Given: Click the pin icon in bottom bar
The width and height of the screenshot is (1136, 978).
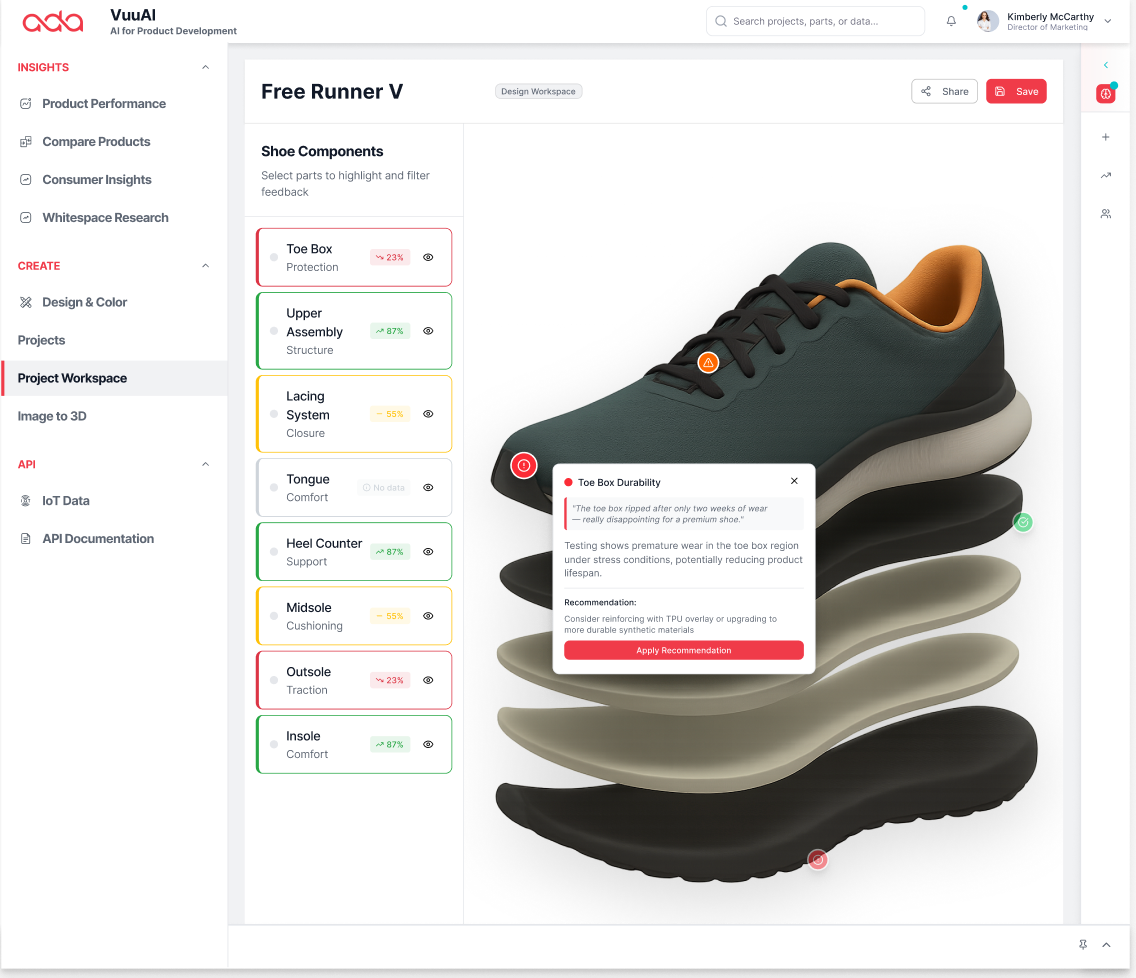Looking at the screenshot, I should tap(1083, 945).
